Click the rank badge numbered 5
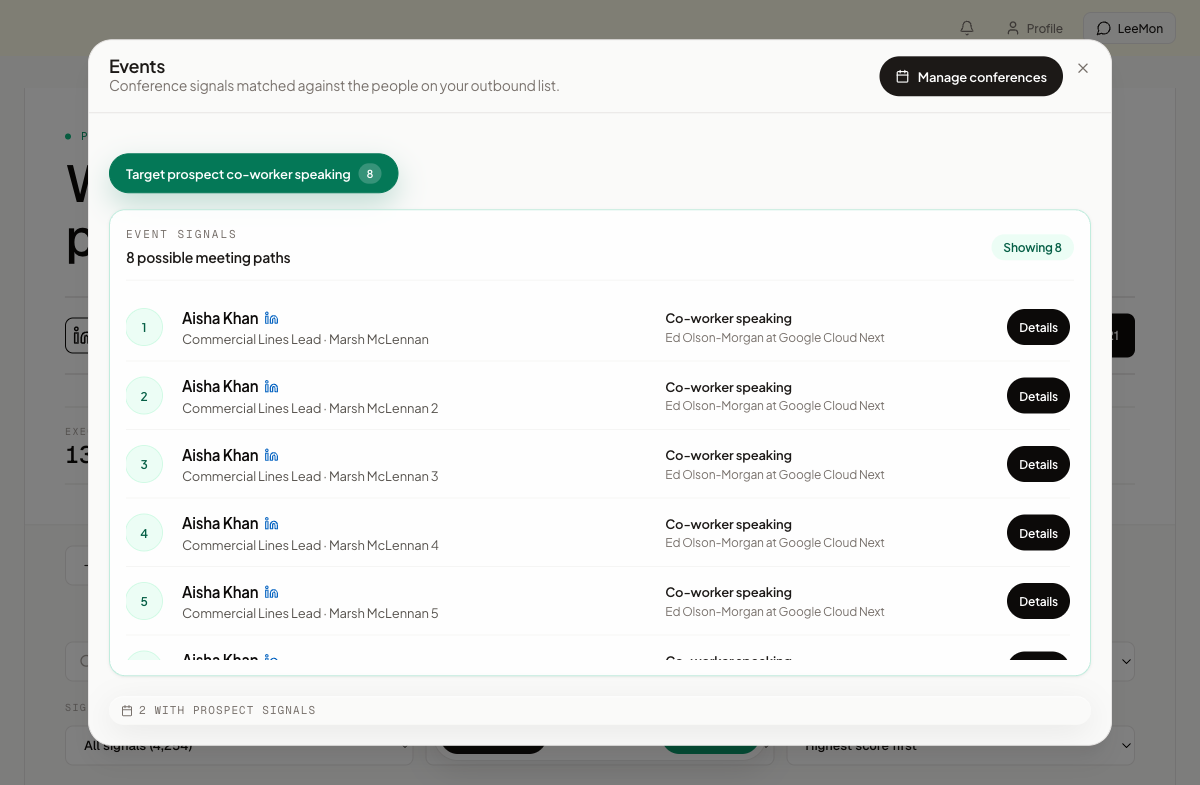The width and height of the screenshot is (1200, 785). (144, 601)
